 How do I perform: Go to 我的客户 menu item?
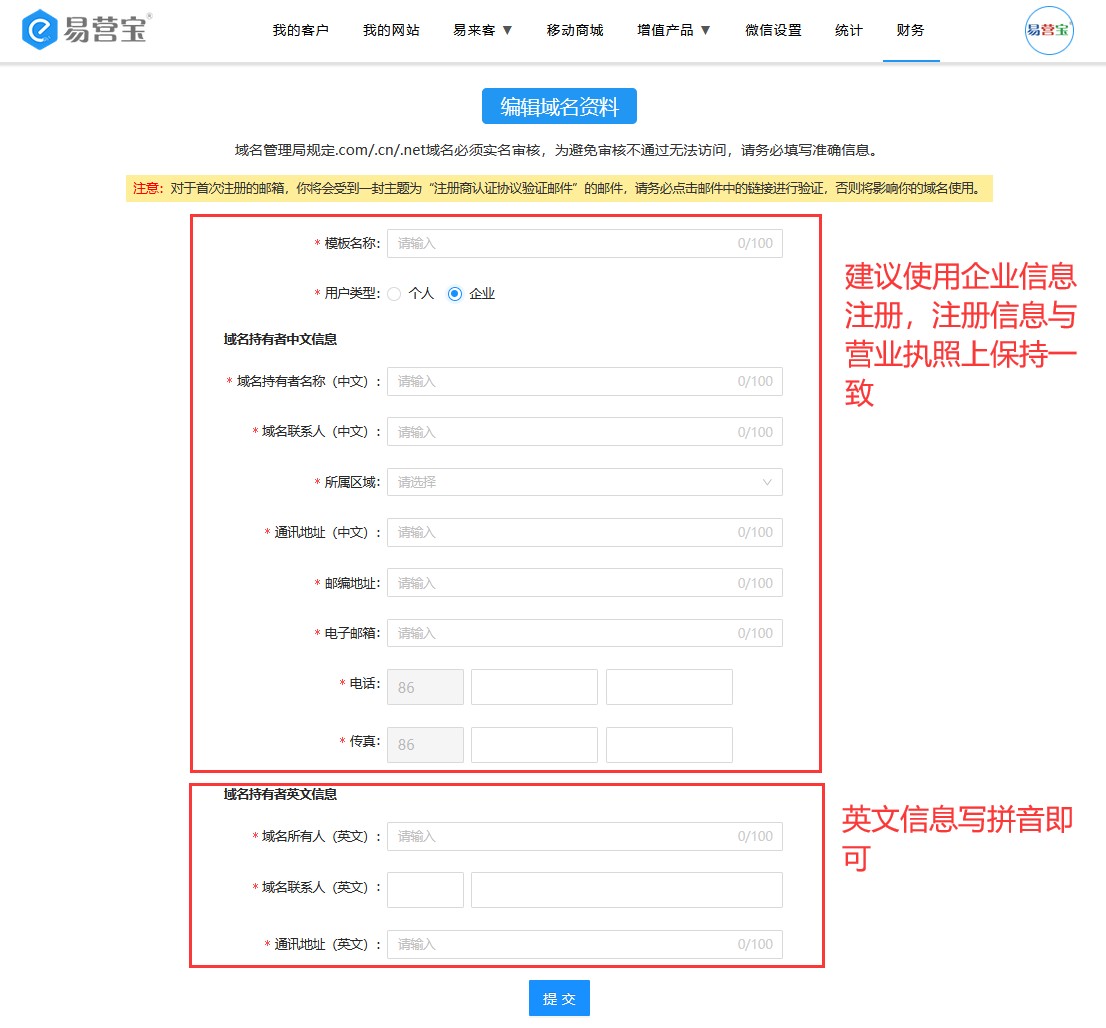coord(300,30)
